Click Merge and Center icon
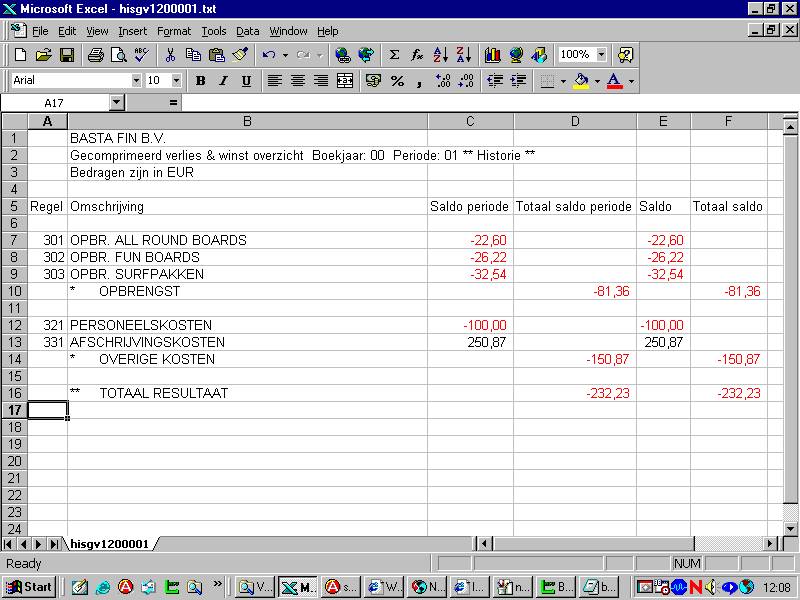 tap(345, 81)
